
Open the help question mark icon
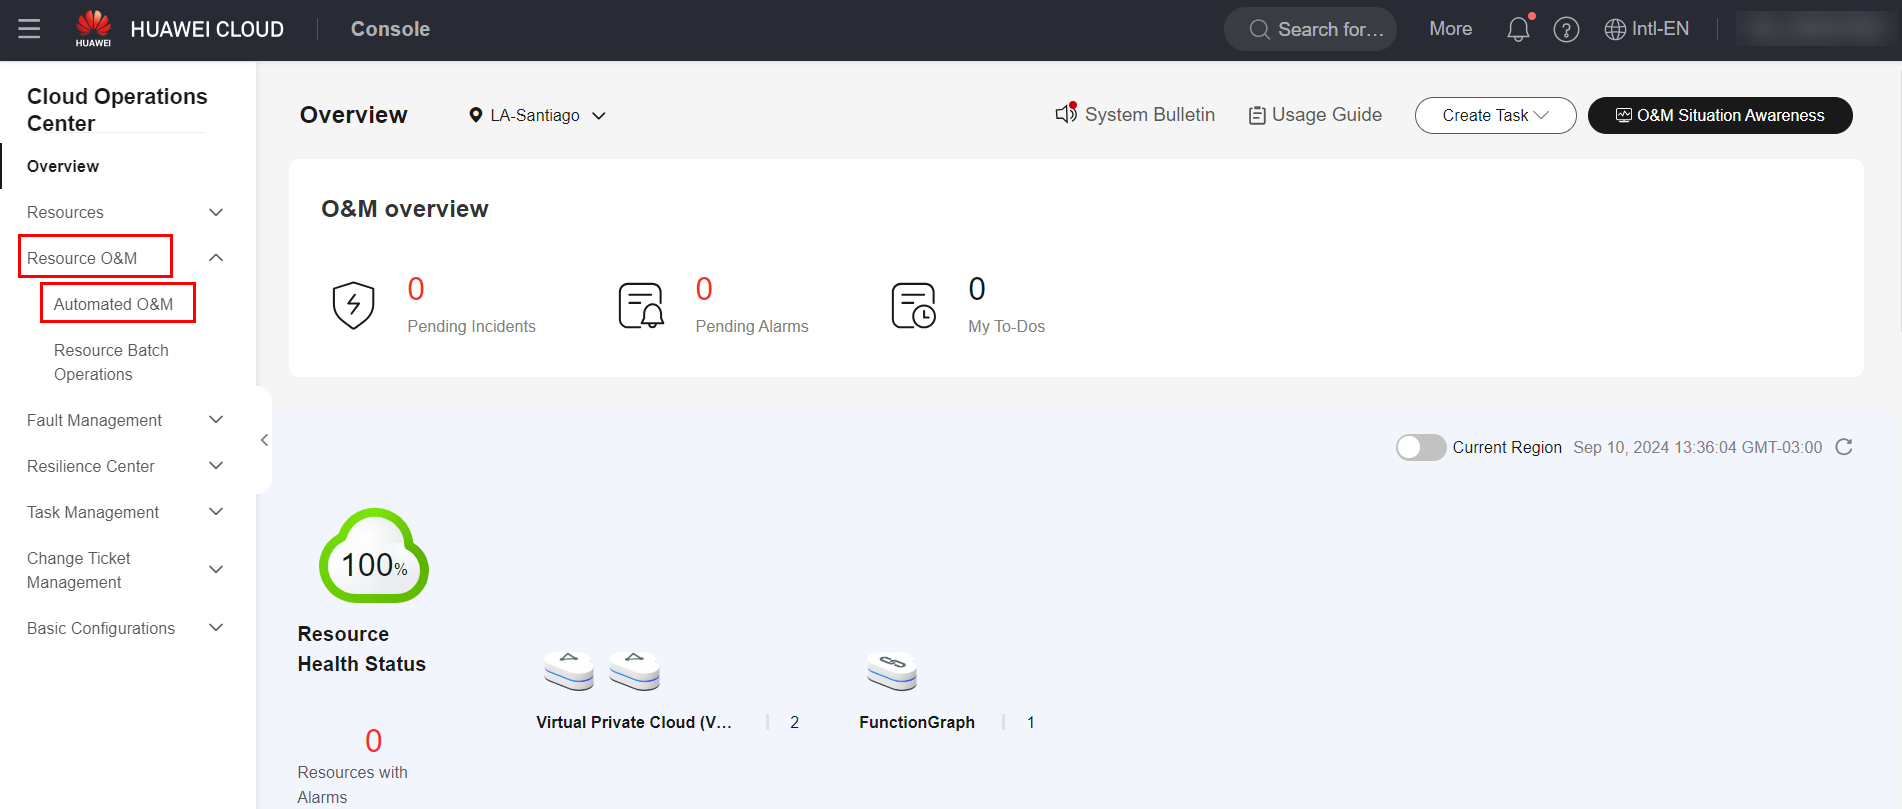coord(1566,30)
